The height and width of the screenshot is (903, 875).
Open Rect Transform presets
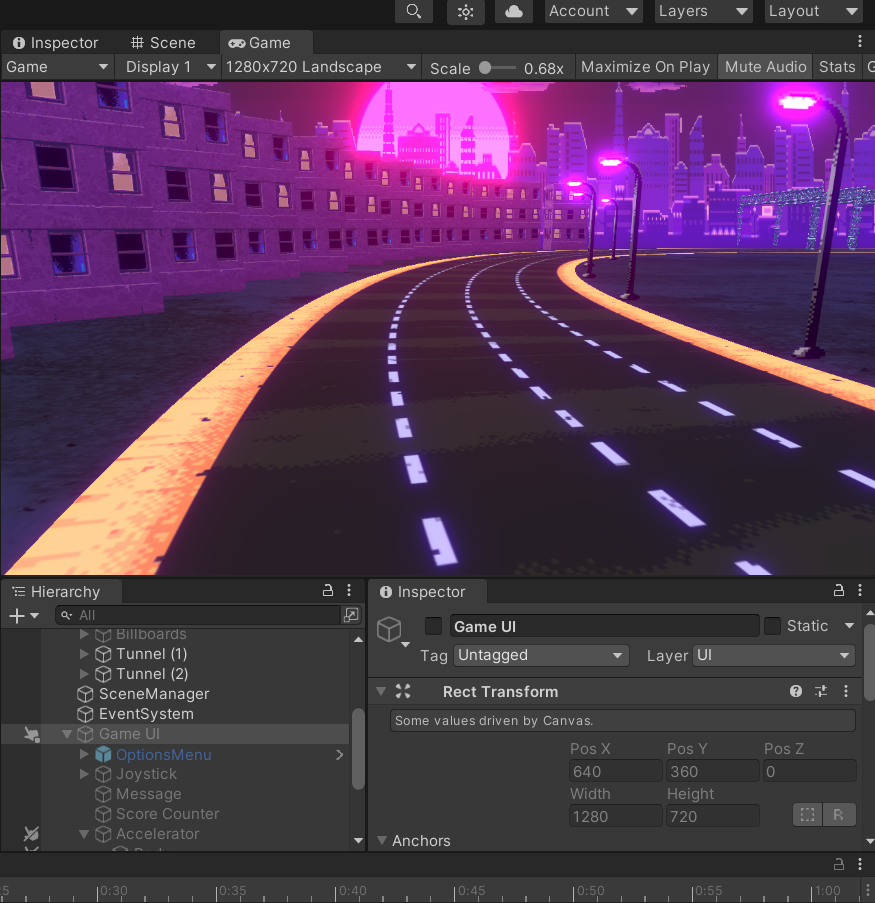pyautogui.click(x=821, y=692)
